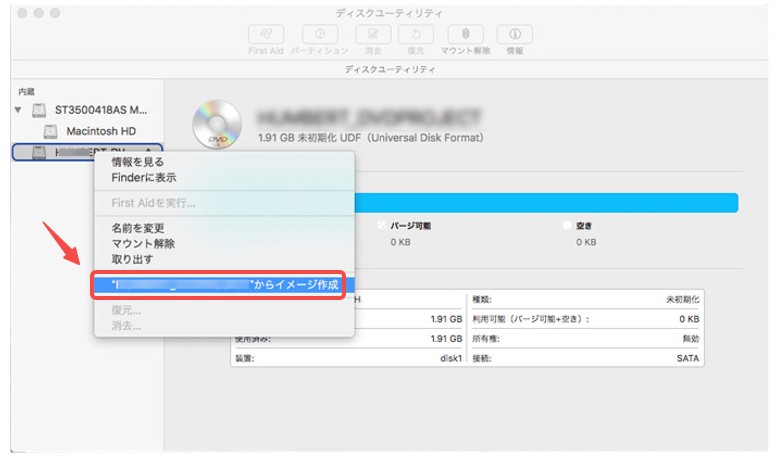The width and height of the screenshot is (778, 463).
Task: Choose 取り出す from the context menu
Action: pyautogui.click(x=132, y=259)
